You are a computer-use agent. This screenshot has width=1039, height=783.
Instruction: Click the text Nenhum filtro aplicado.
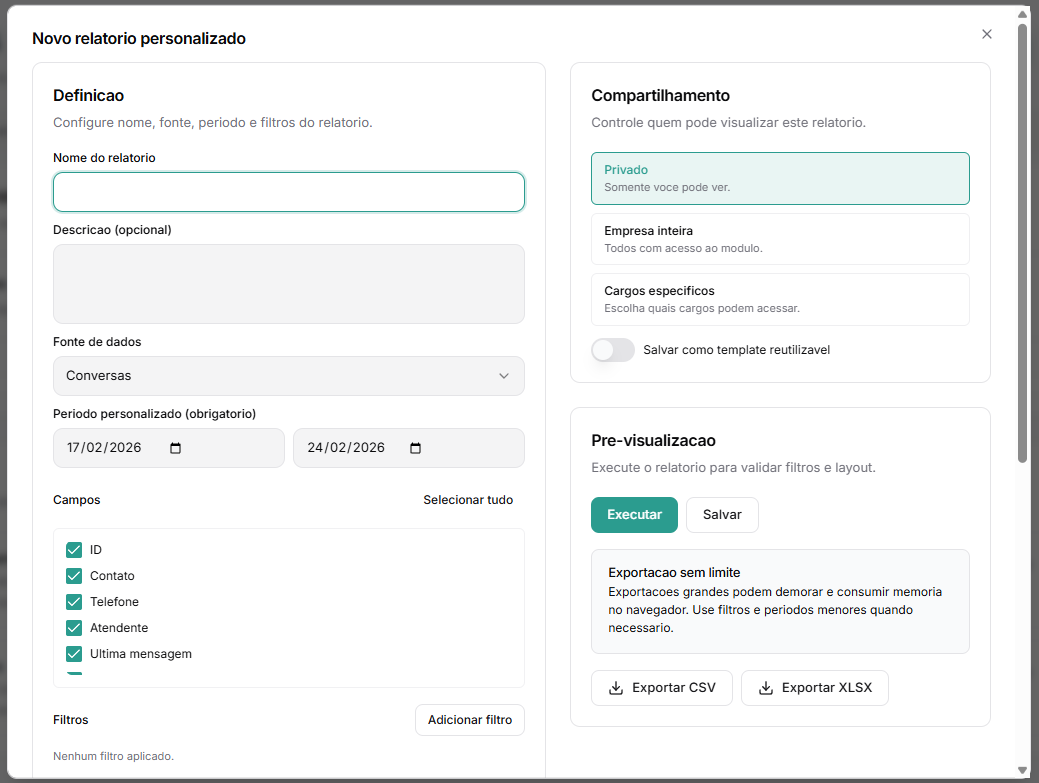click(113, 756)
